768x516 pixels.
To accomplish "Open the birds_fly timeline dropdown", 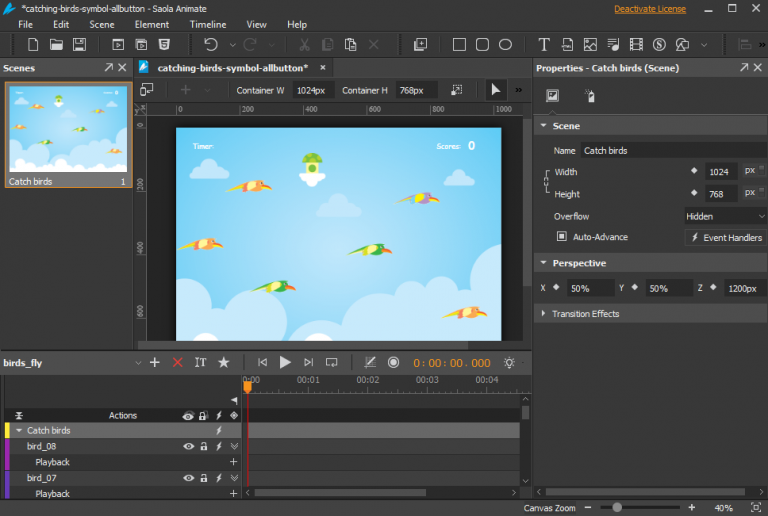I will [138, 363].
